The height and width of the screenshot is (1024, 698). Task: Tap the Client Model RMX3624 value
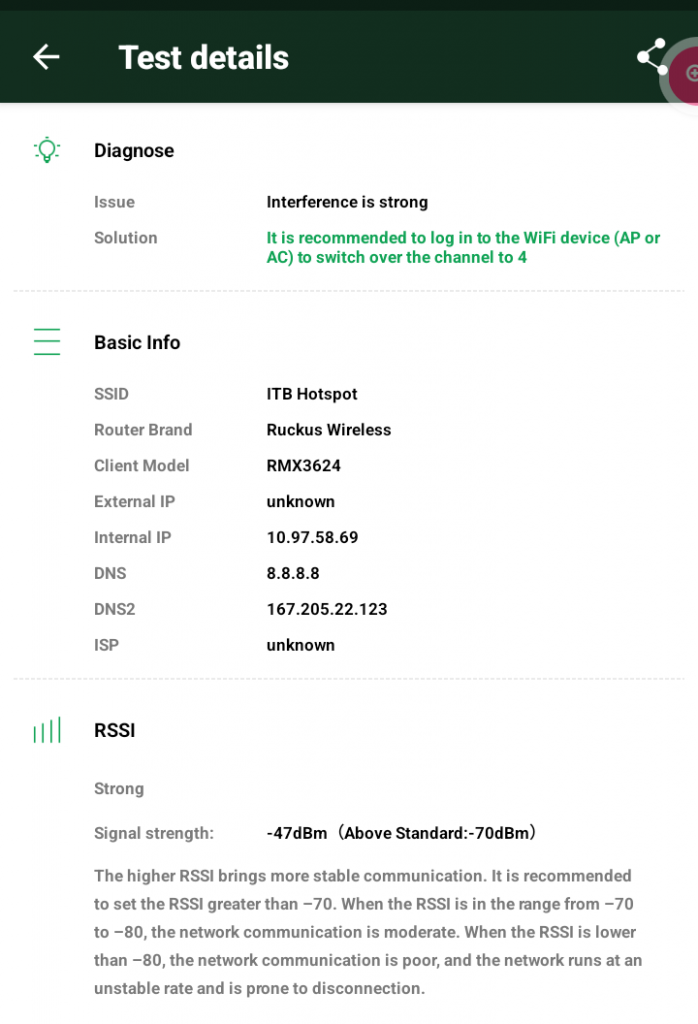(304, 466)
